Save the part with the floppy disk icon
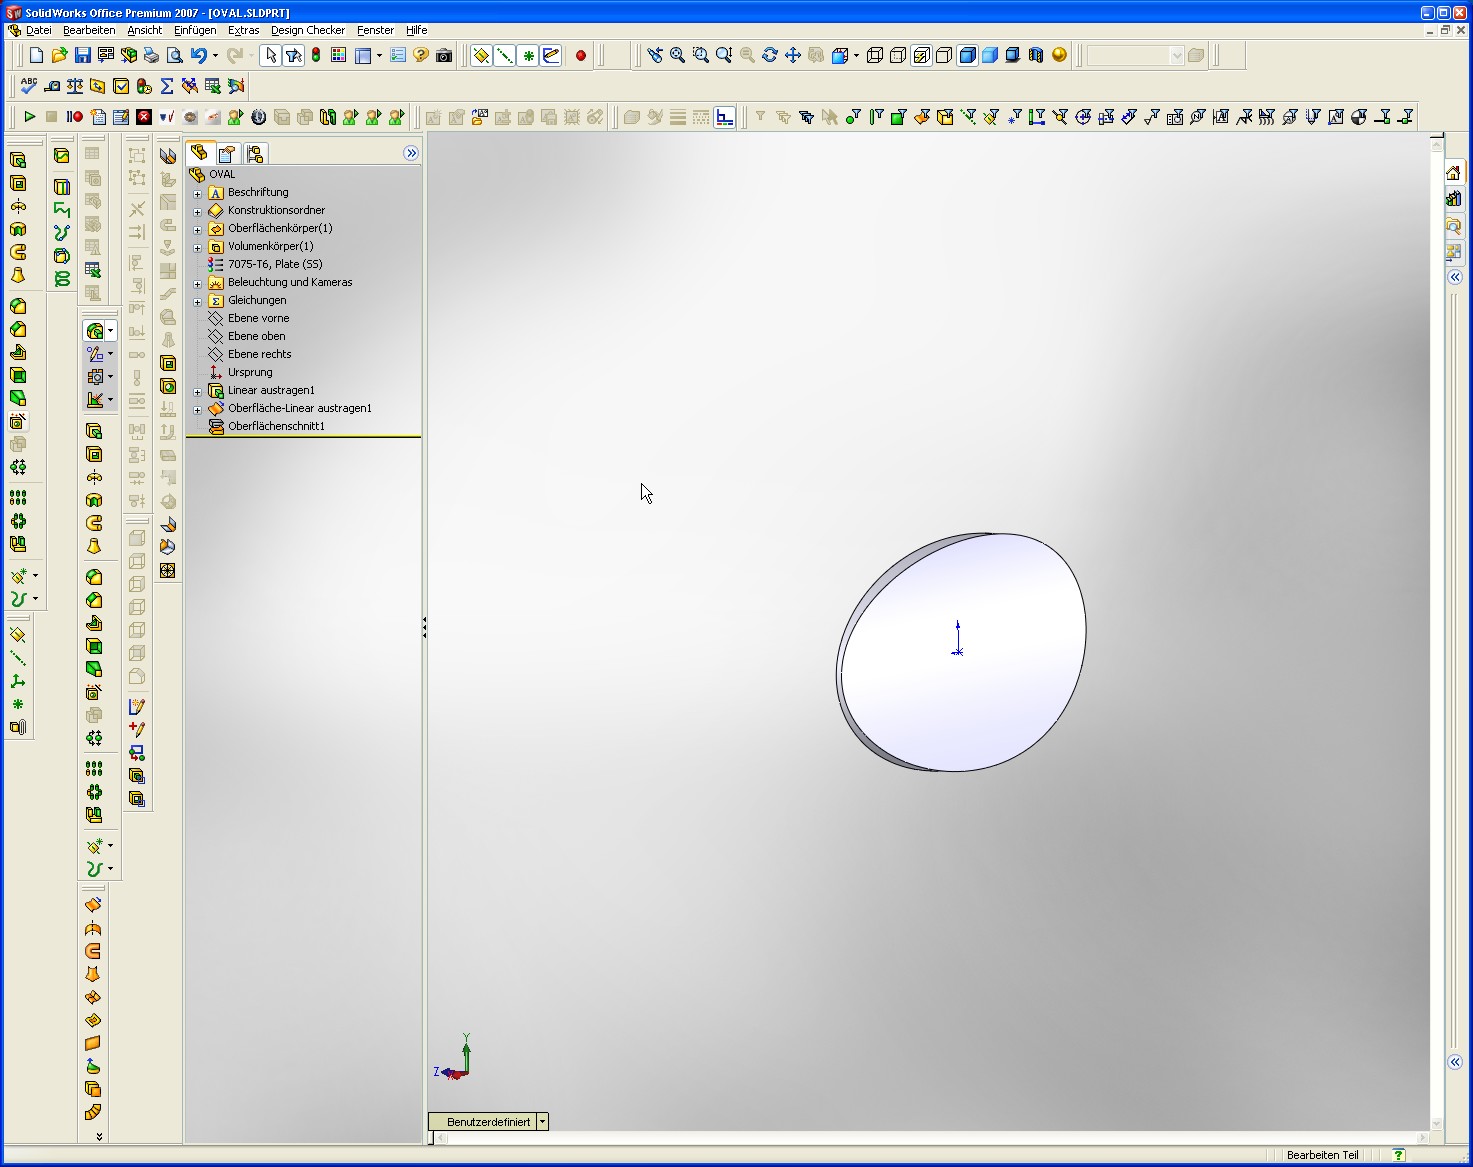Screen dimensions: 1473x1167 tap(83, 55)
